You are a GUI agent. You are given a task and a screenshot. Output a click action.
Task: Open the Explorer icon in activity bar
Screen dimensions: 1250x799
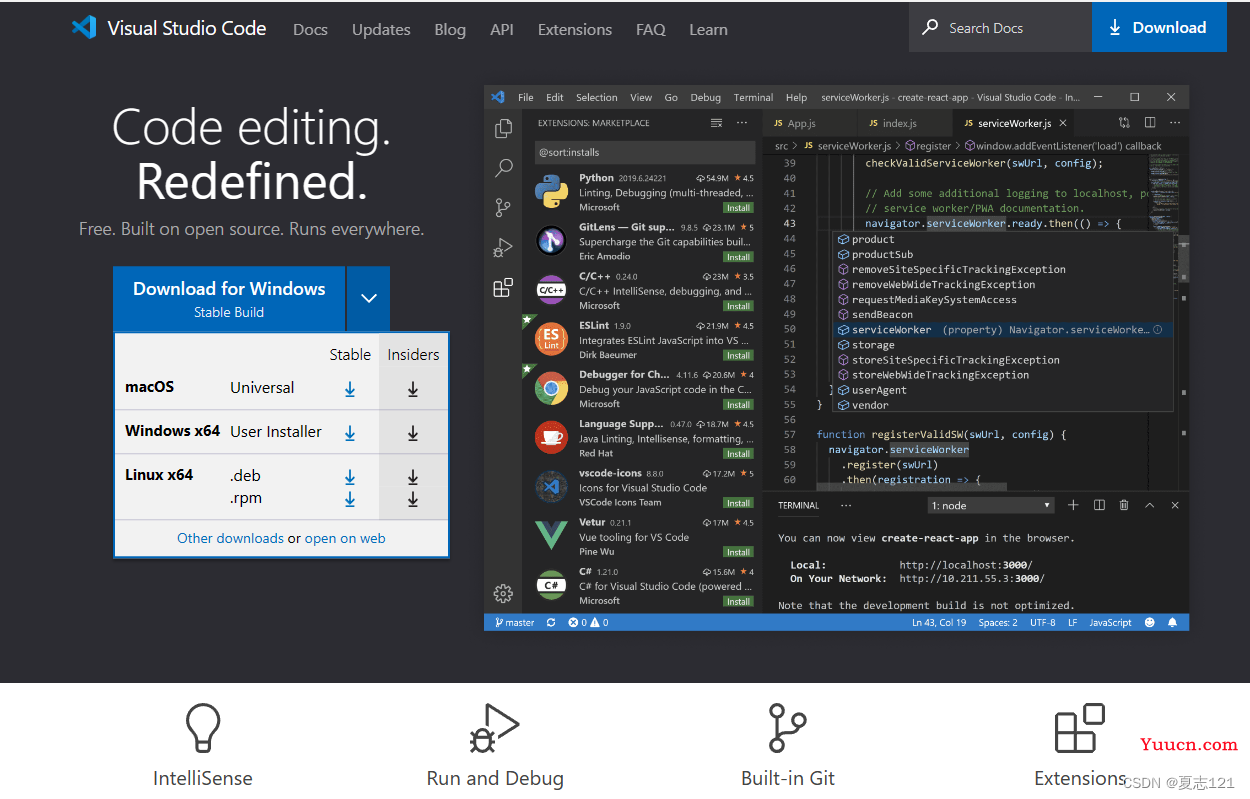(x=503, y=128)
